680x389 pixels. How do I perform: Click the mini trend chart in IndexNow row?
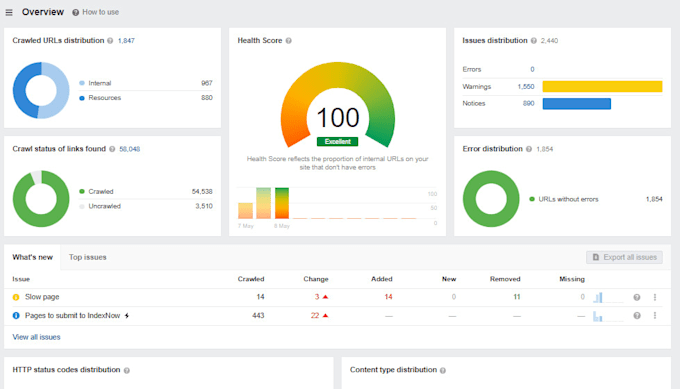click(x=608, y=317)
